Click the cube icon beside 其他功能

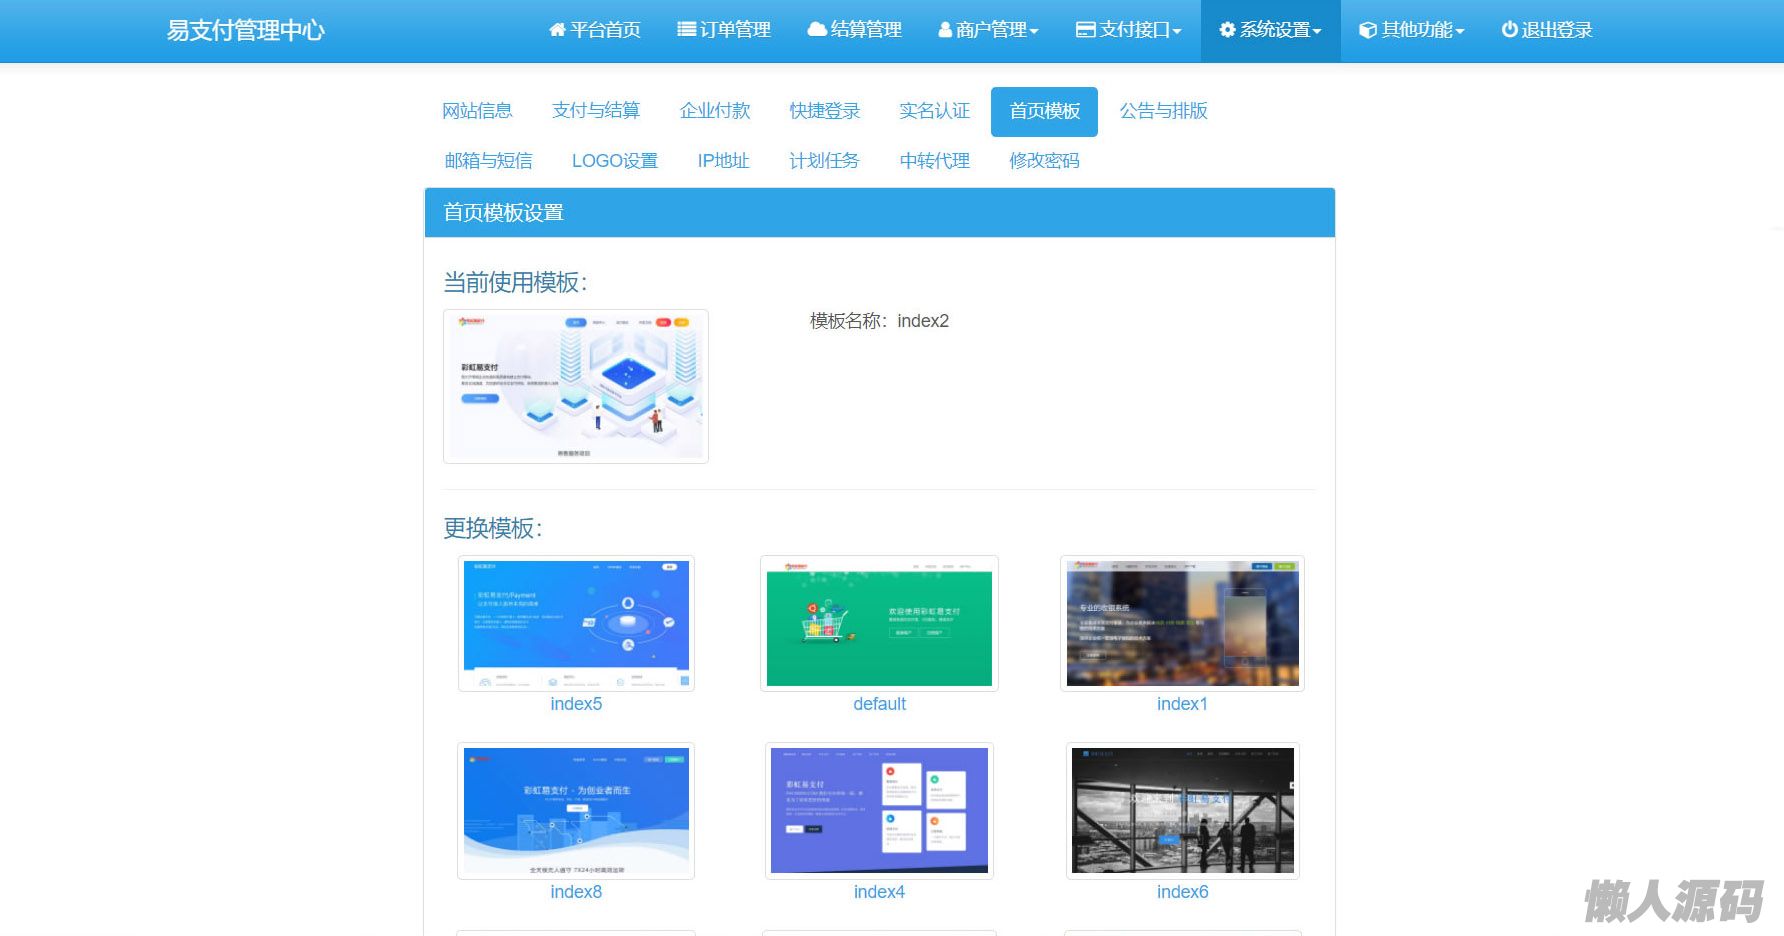(x=1368, y=30)
